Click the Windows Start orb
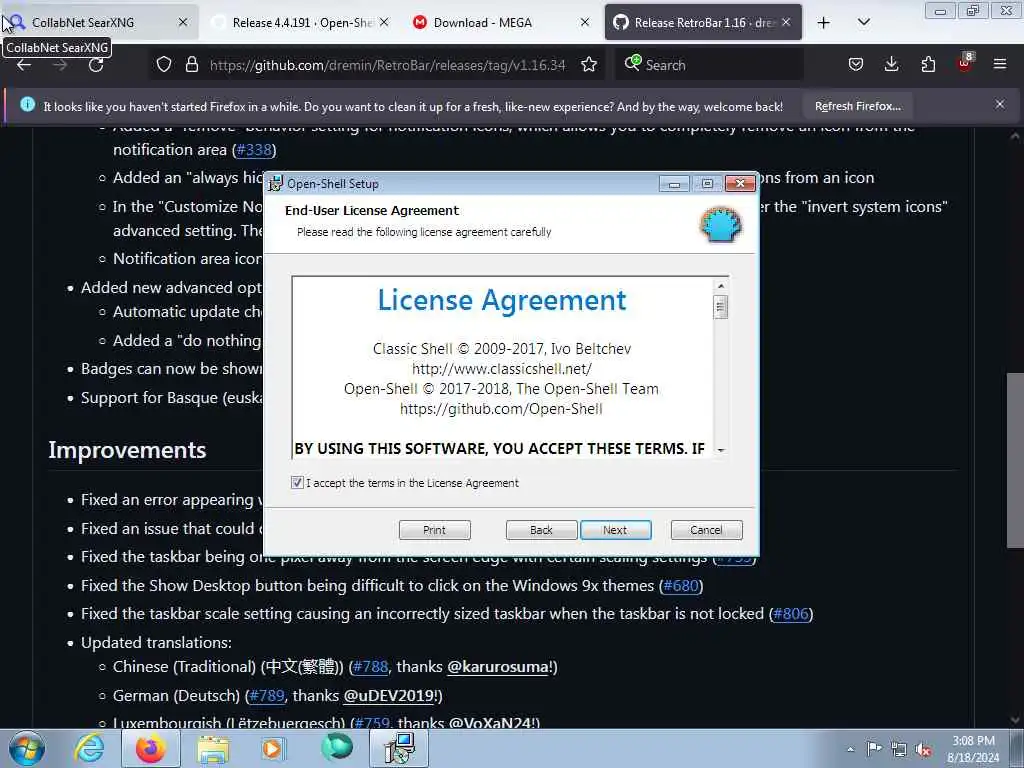This screenshot has height=768, width=1024. point(27,748)
